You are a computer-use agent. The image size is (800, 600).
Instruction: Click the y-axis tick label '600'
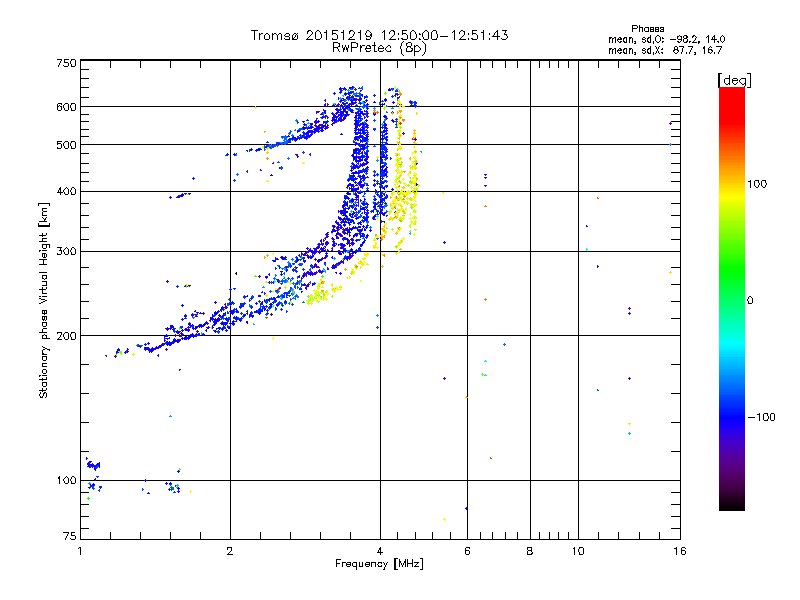[x=66, y=107]
